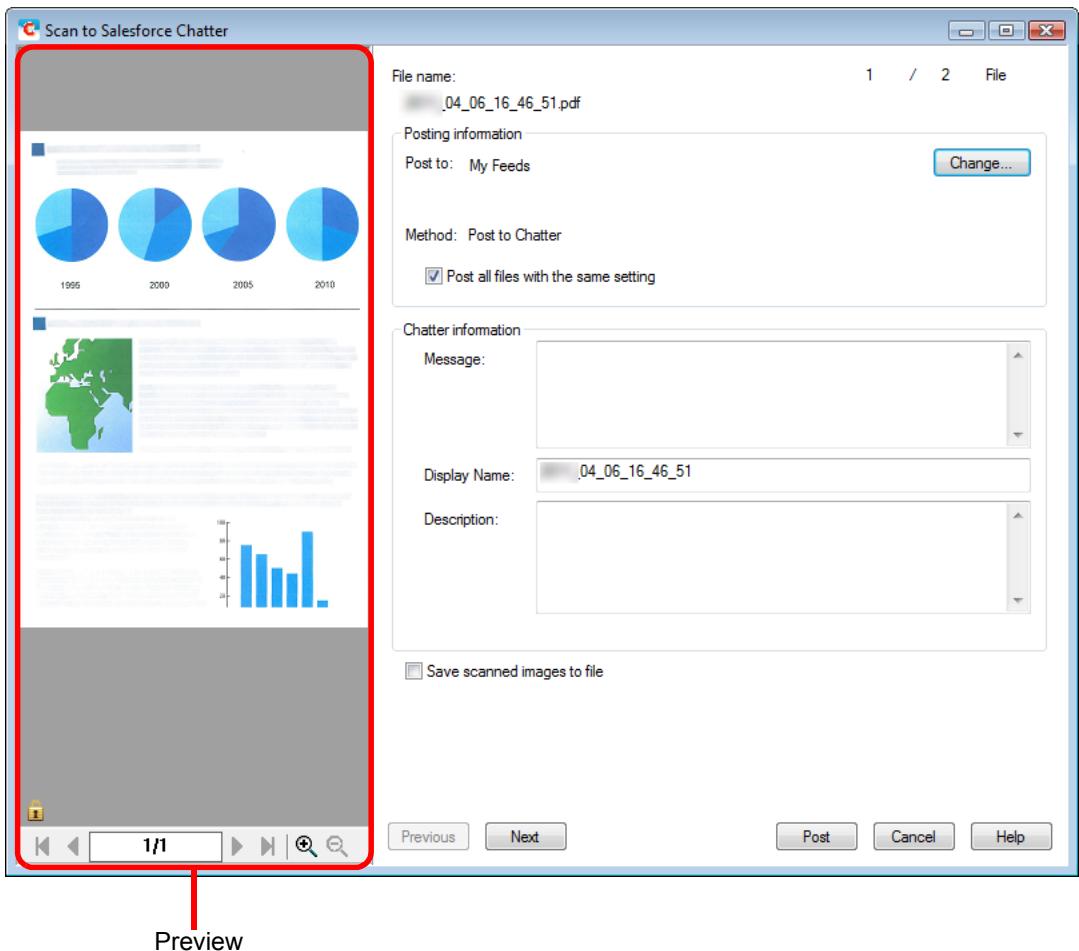Click the Display Name field

coord(783,475)
